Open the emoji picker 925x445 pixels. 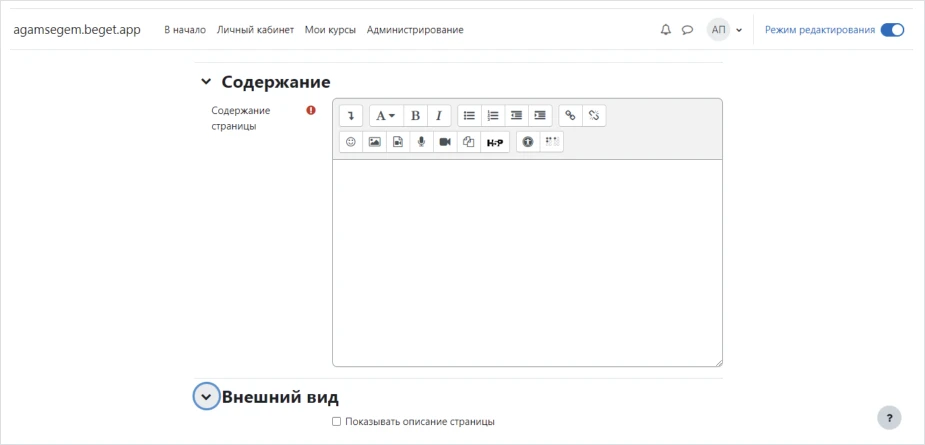[x=351, y=142]
